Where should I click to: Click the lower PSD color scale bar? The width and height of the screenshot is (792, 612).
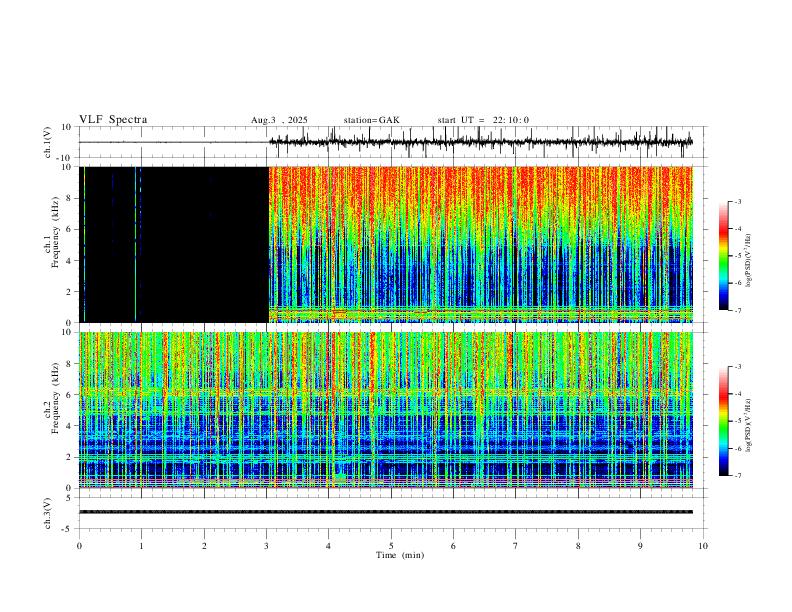(724, 421)
